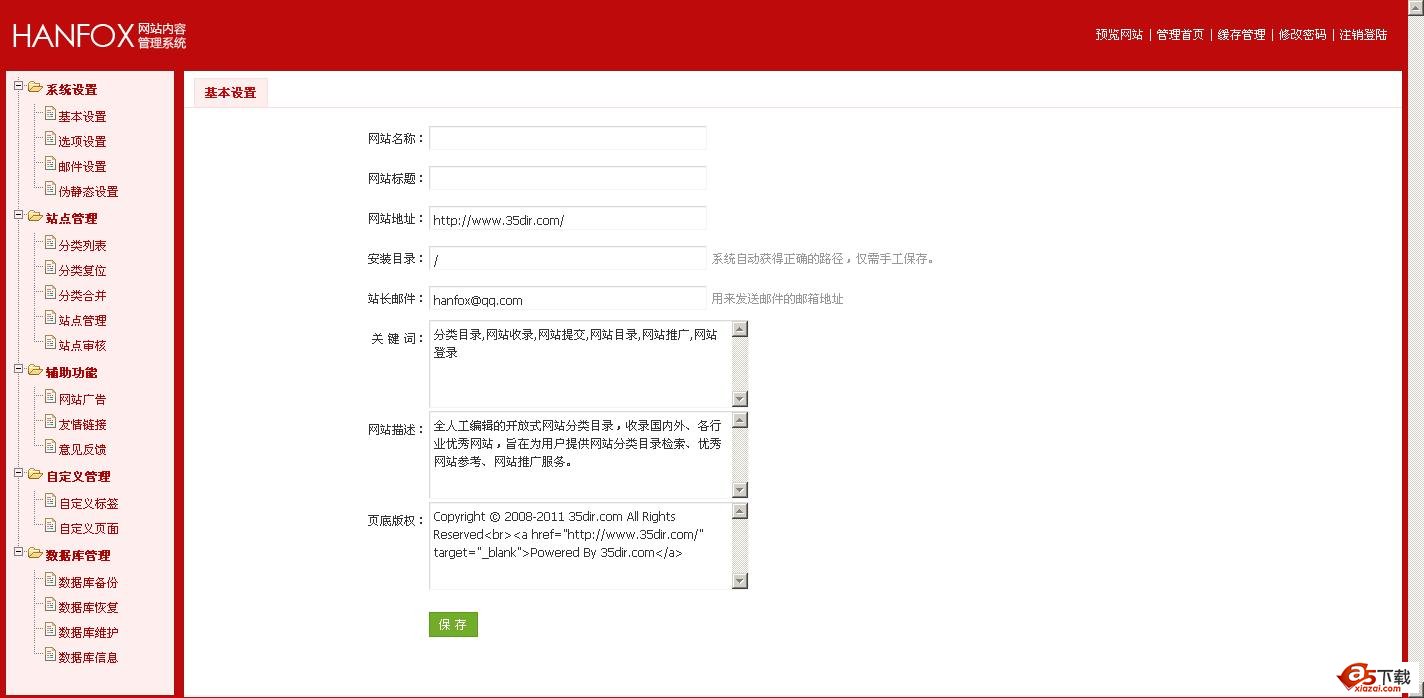1424x698 pixels.
Task: Click scroll-up arrow of 页底版权 textarea
Action: (740, 511)
